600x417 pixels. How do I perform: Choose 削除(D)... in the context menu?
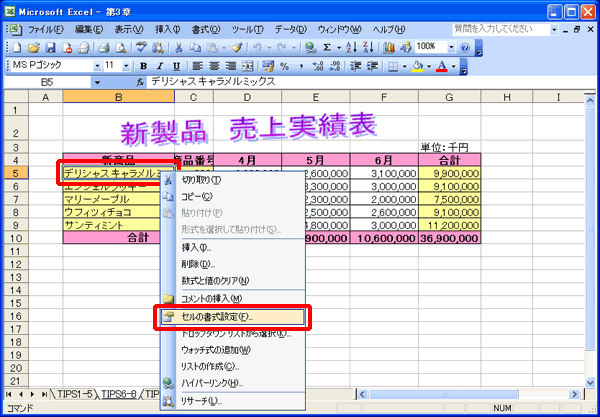233,264
